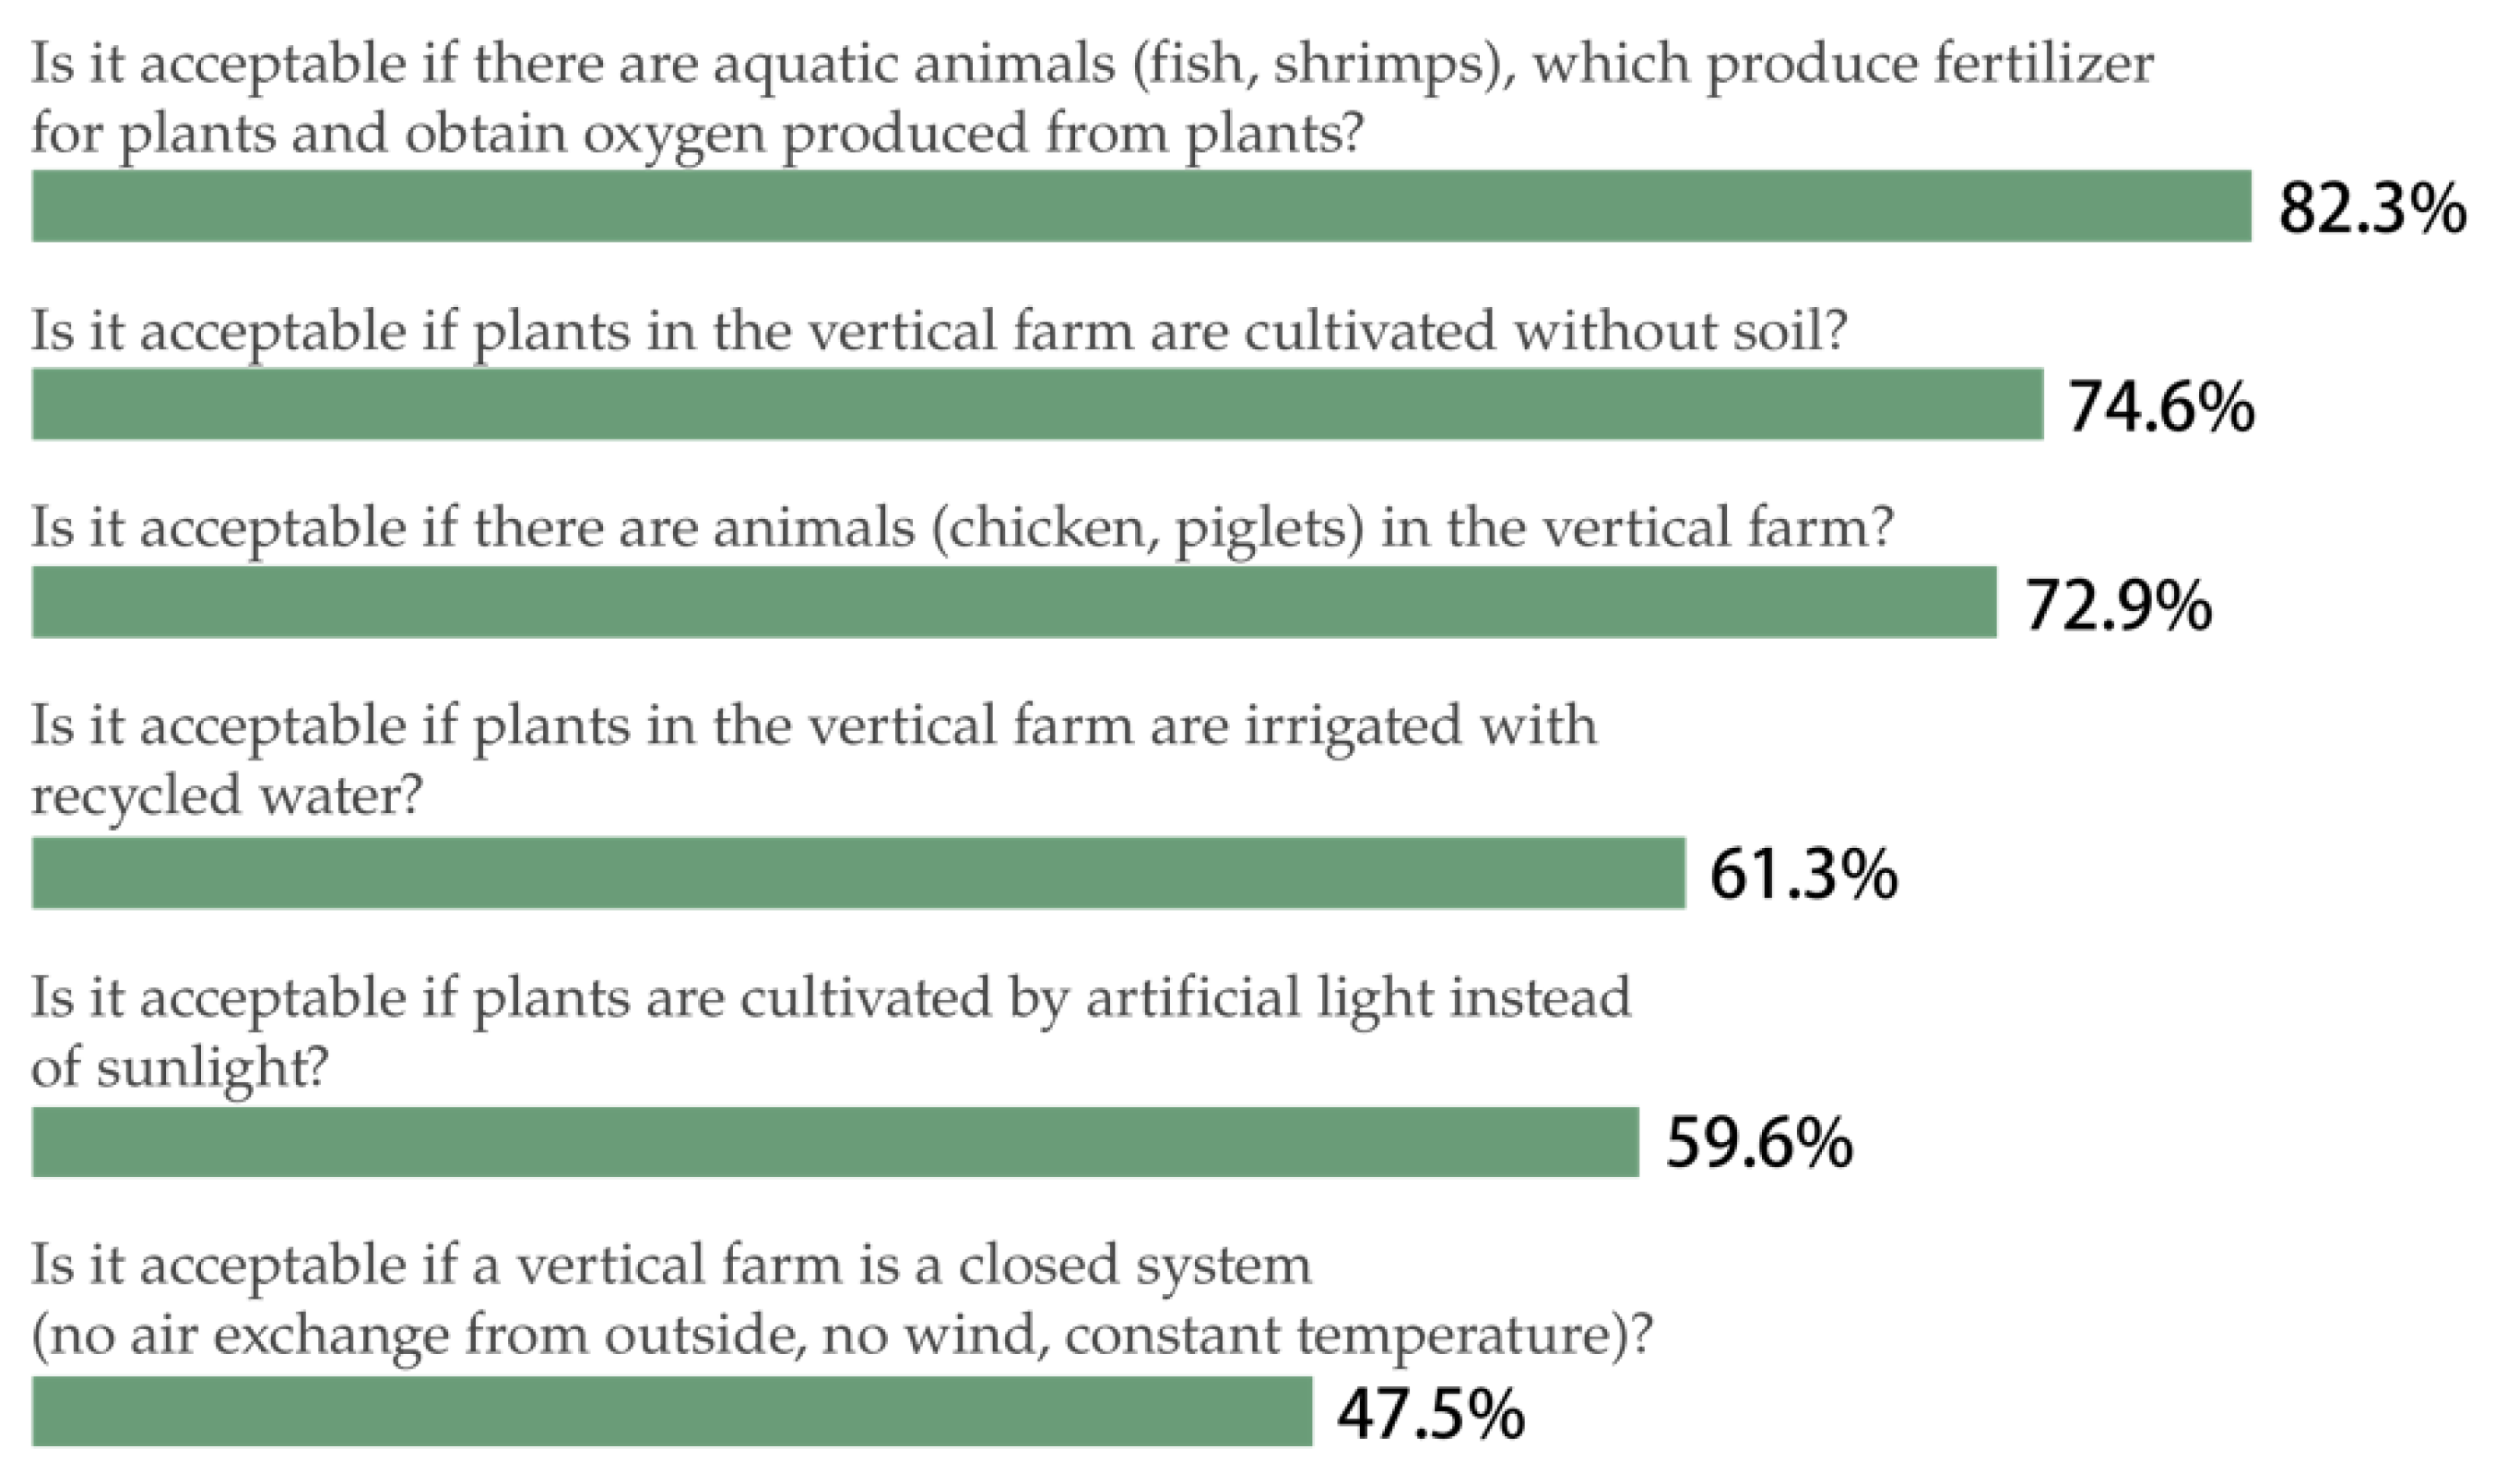Screen dimensions: 2495x1484
Task: Select the 61.3% green bar
Action: (x=858, y=873)
